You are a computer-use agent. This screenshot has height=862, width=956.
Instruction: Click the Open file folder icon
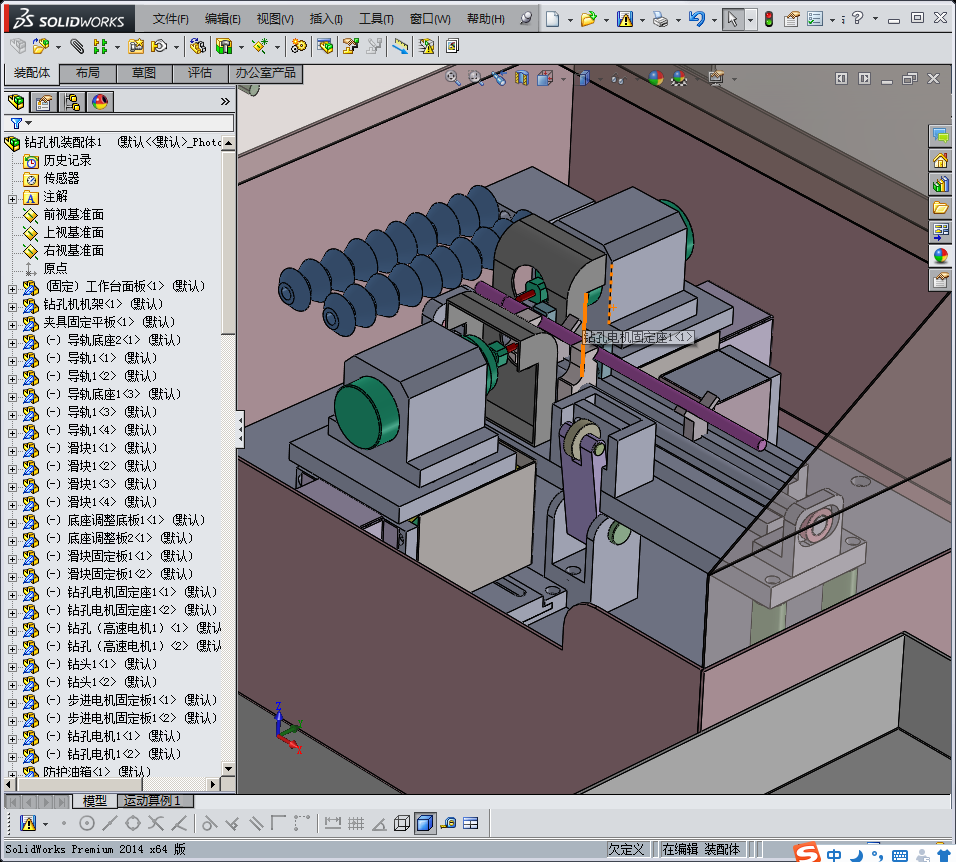click(x=588, y=19)
